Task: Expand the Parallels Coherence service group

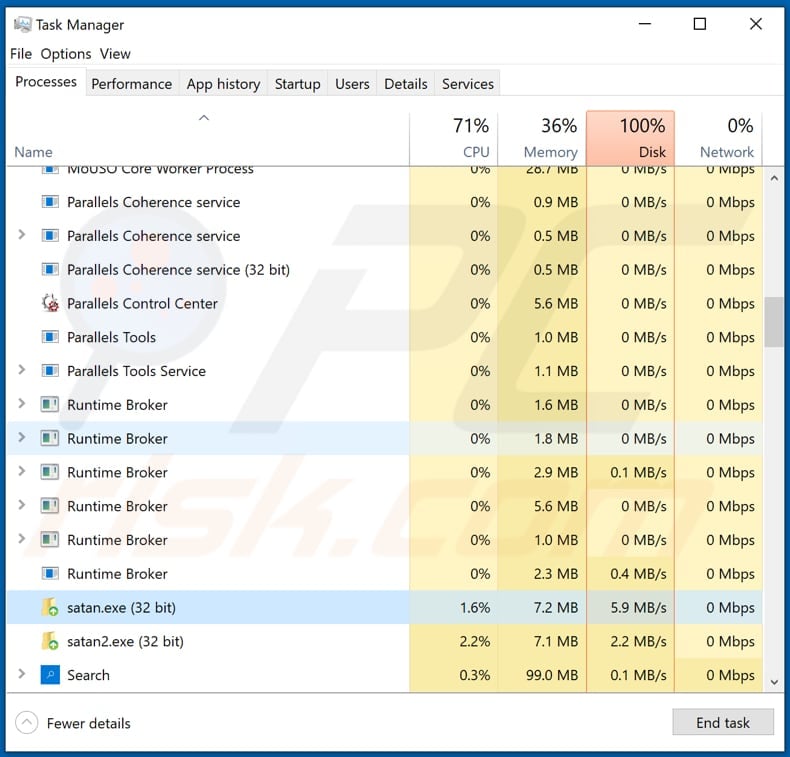Action: click(x=22, y=235)
